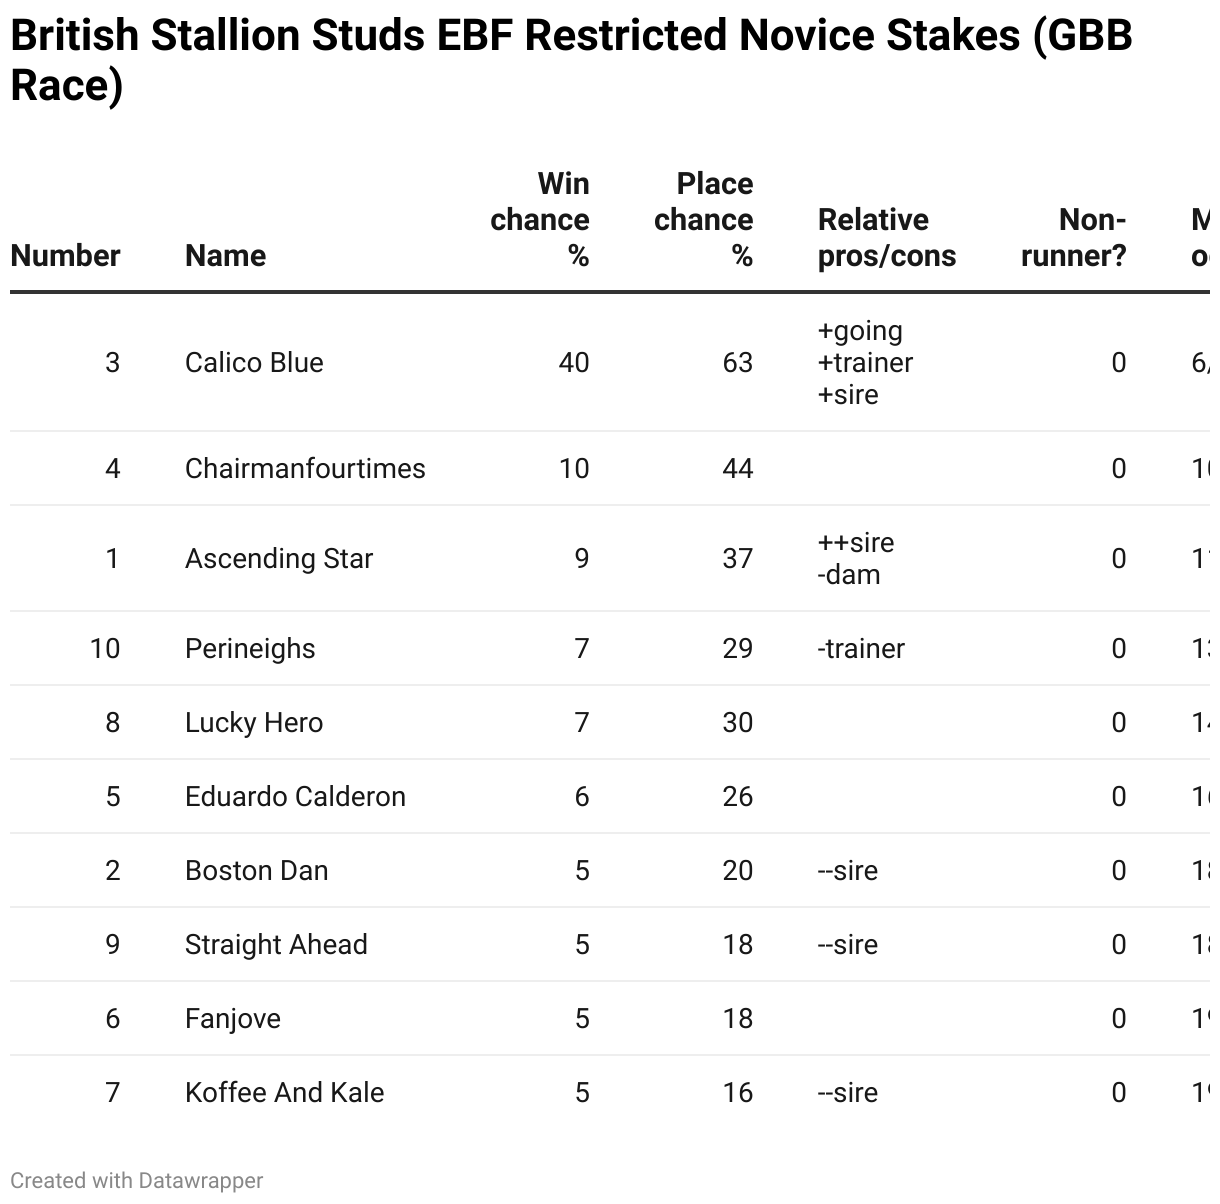Select the Calico Blue name cell
Image resolution: width=1220 pixels, height=1204 pixels.
click(x=254, y=362)
